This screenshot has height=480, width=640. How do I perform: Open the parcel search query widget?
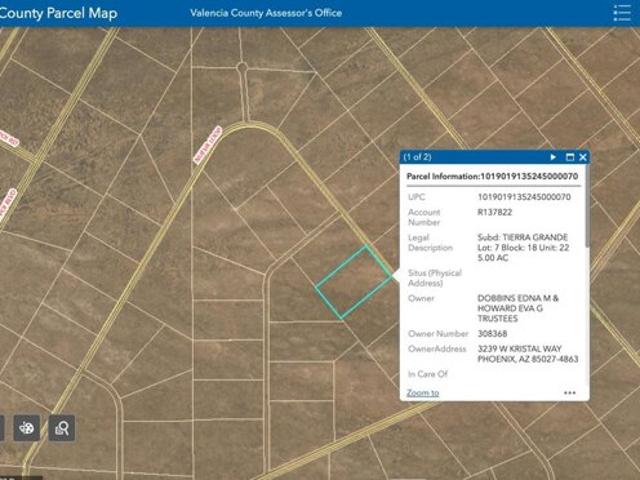click(x=62, y=428)
